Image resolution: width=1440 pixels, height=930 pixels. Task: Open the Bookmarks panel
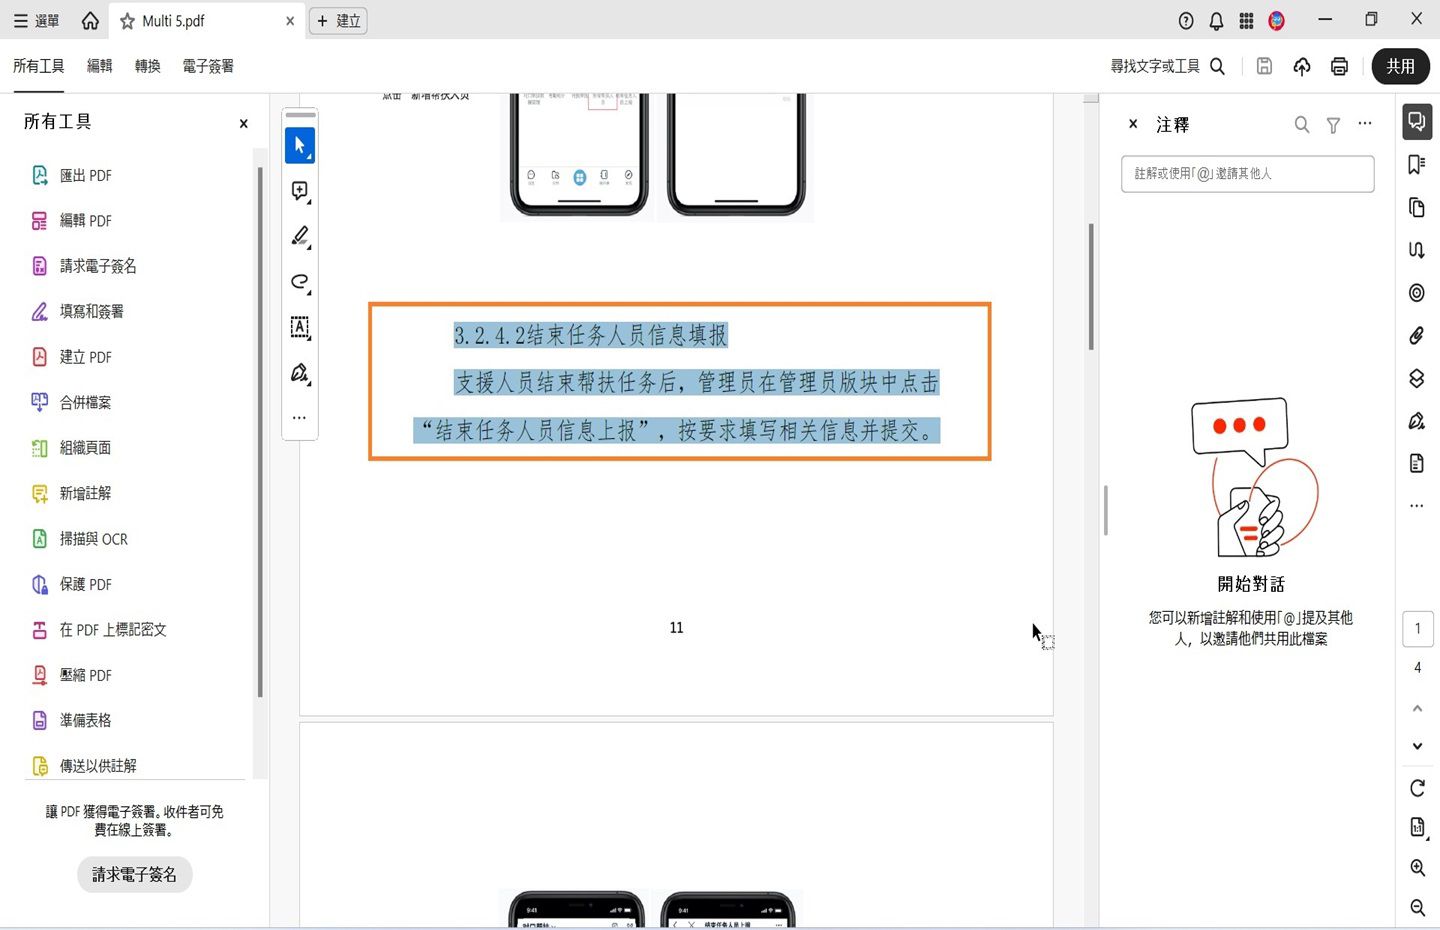1416,163
